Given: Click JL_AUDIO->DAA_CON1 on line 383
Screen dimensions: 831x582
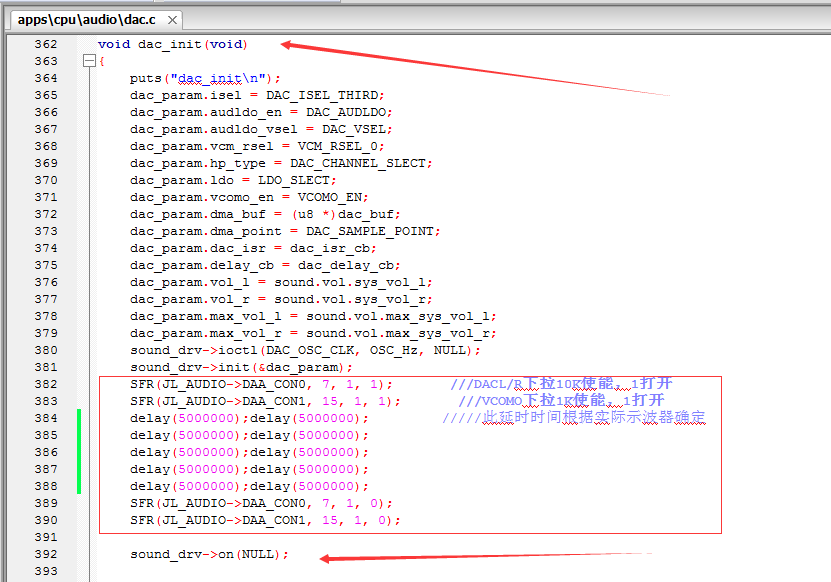Looking at the screenshot, I should [x=234, y=401].
